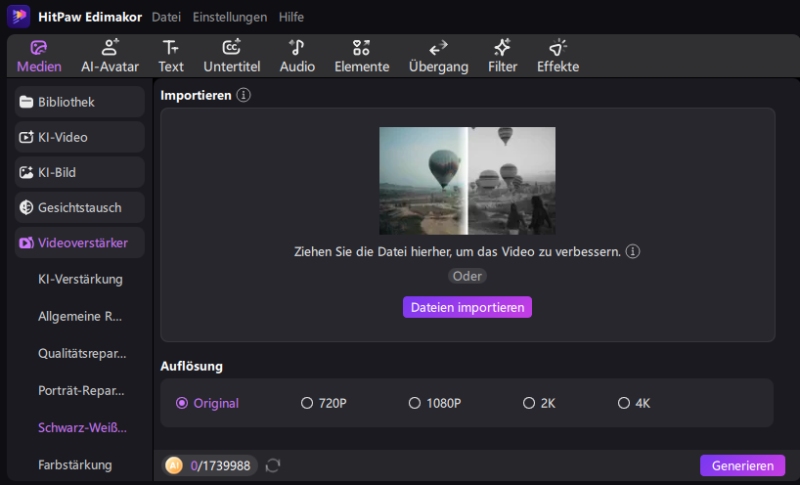Image resolution: width=800 pixels, height=485 pixels.
Task: Select KI-Verstärkung in the sidebar
Action: (x=80, y=279)
